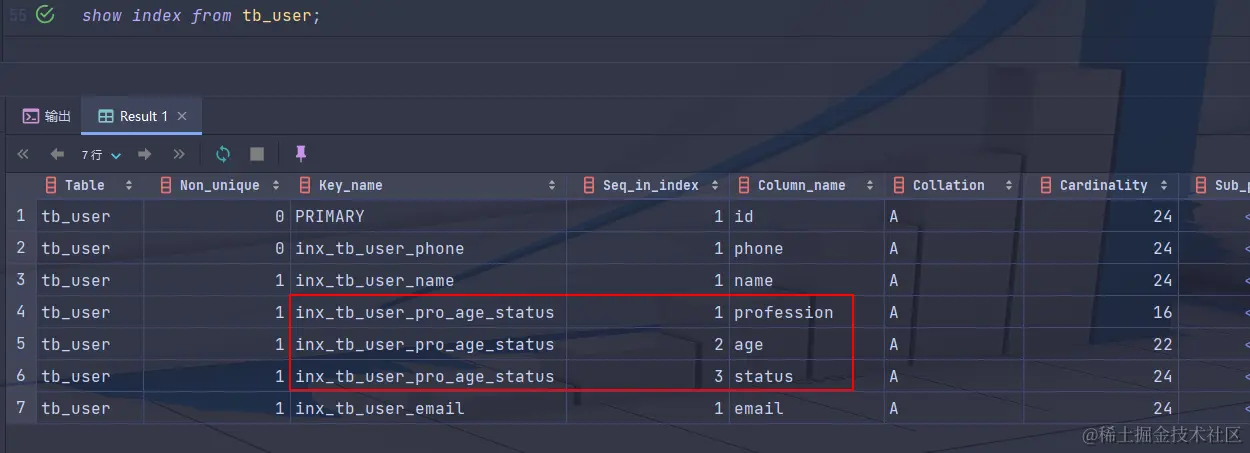Viewport: 1250px width, 453px height.
Task: Click the inx_tb_user_email cell
Action: click(379, 408)
